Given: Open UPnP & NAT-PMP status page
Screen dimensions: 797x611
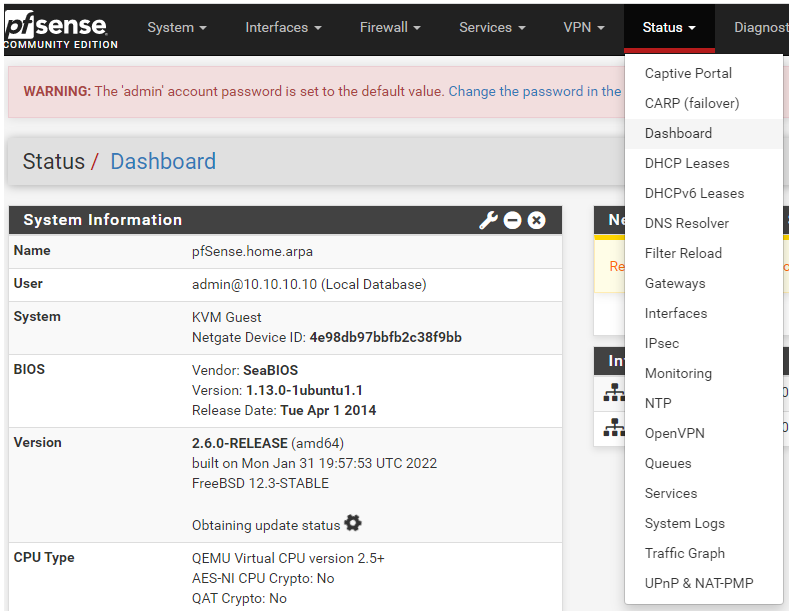Looking at the screenshot, I should [x=703, y=583].
